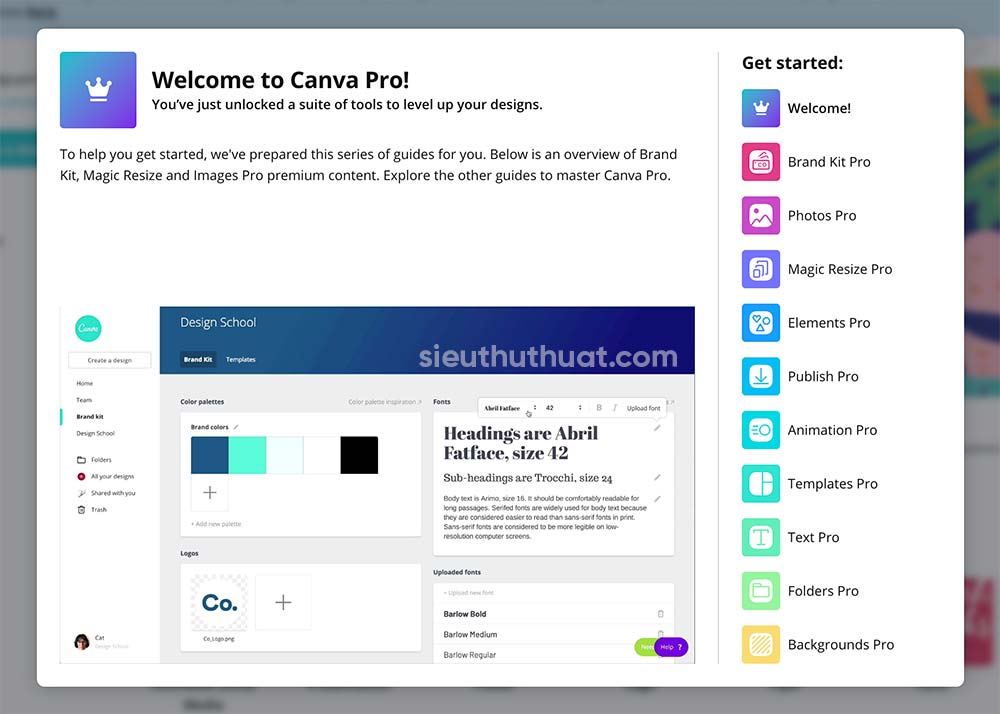Pick the turquoise brand color swatch
The image size is (1000, 714).
247,455
